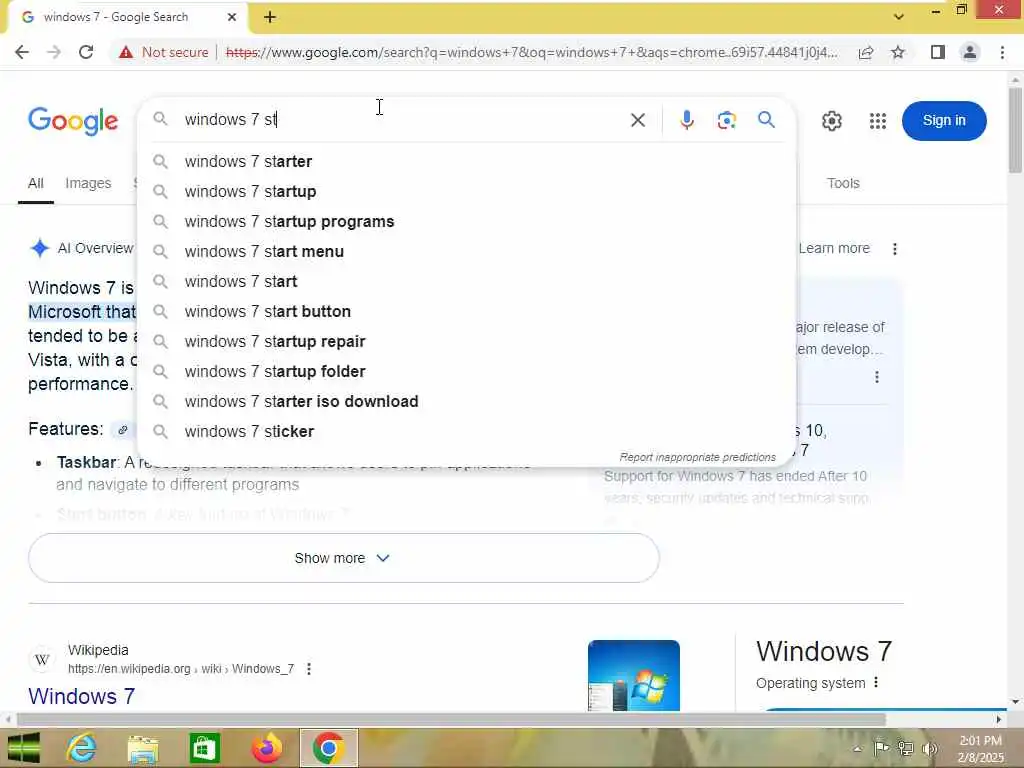Image resolution: width=1024 pixels, height=768 pixels.
Task: Toggle the Chrome side panel icon
Action: 938,52
